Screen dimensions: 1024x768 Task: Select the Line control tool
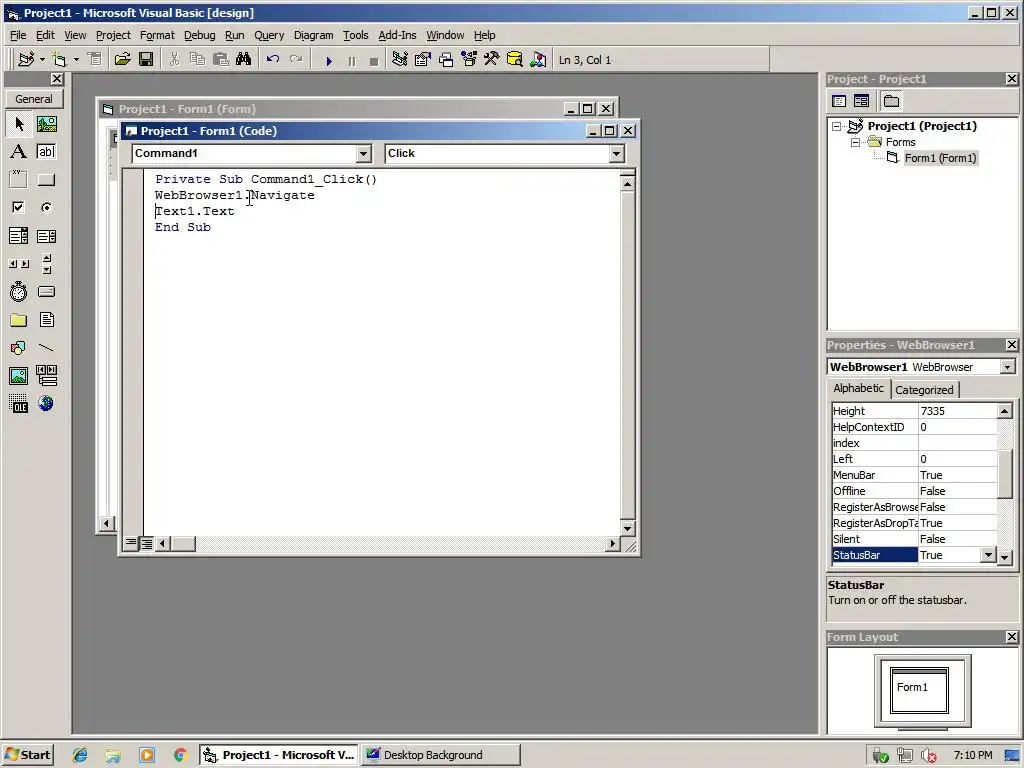point(46,347)
